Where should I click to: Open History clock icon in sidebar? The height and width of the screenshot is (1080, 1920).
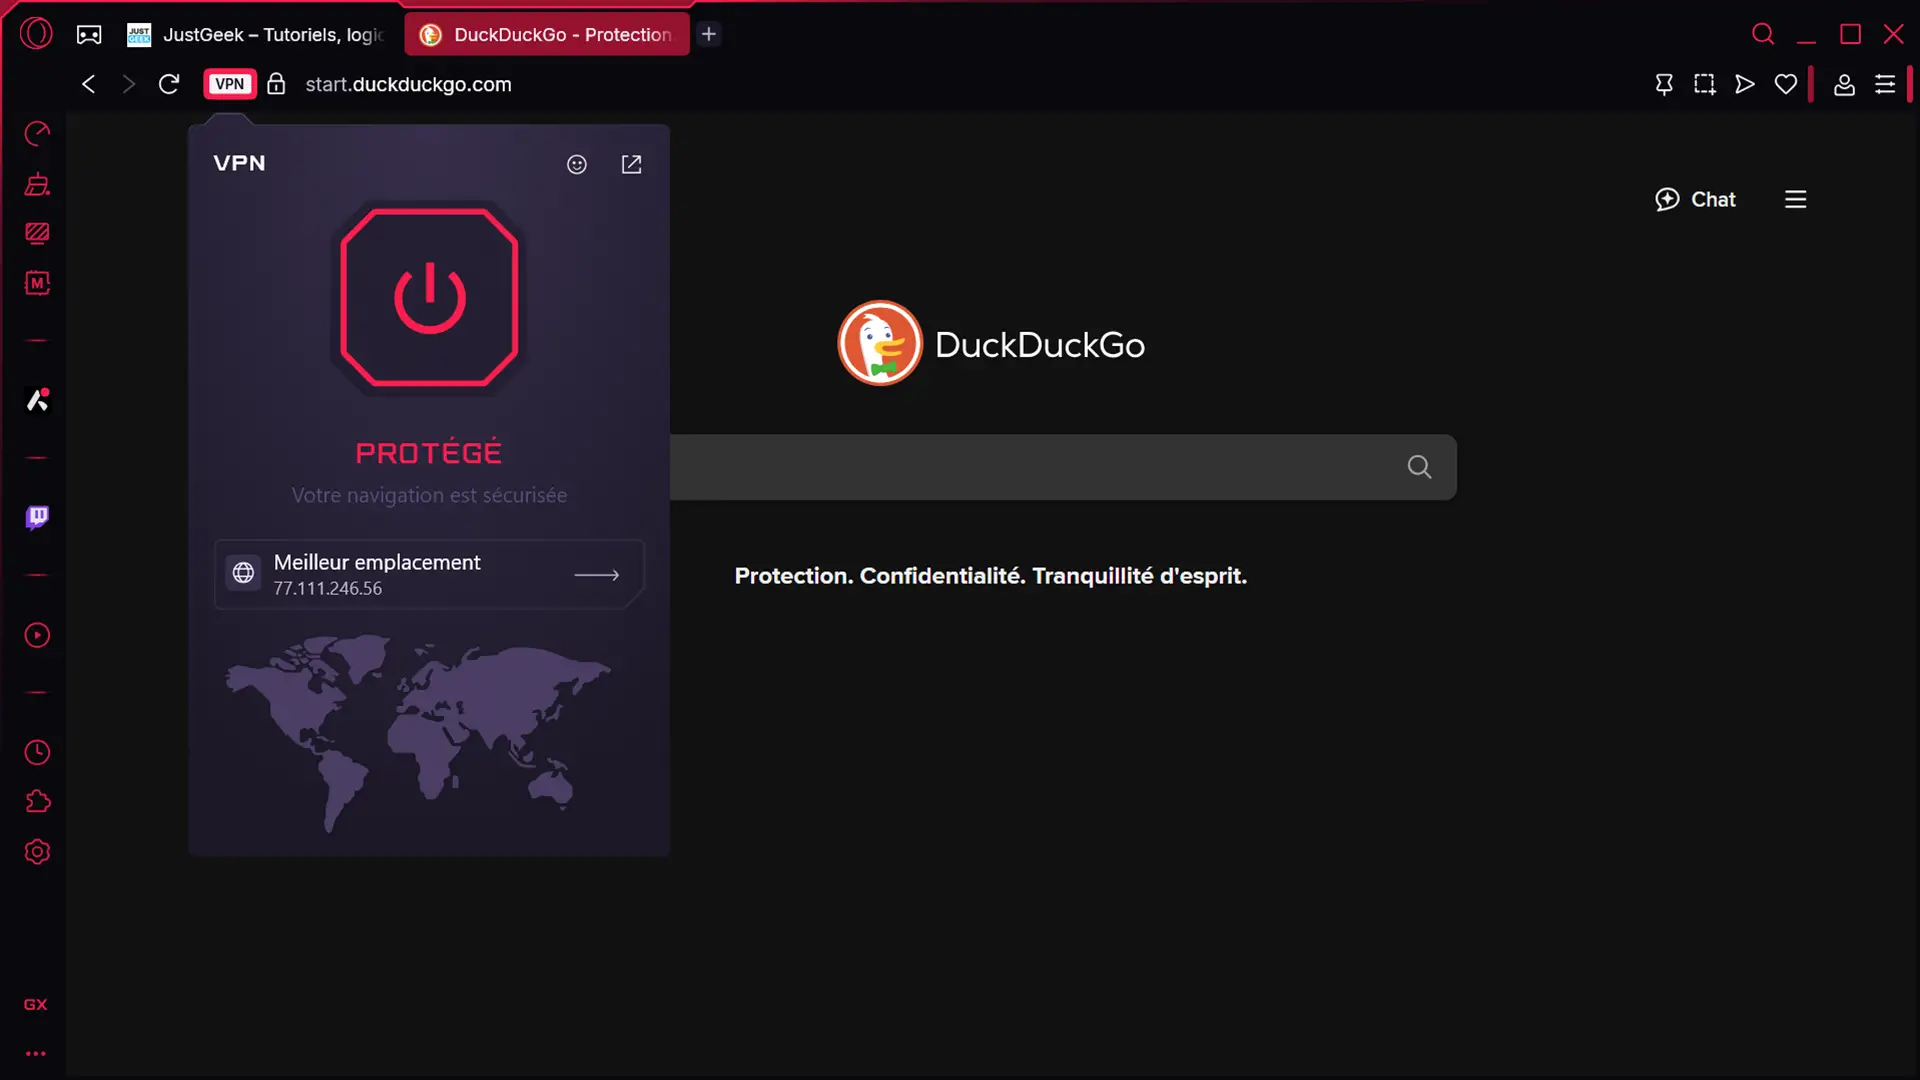(x=37, y=752)
